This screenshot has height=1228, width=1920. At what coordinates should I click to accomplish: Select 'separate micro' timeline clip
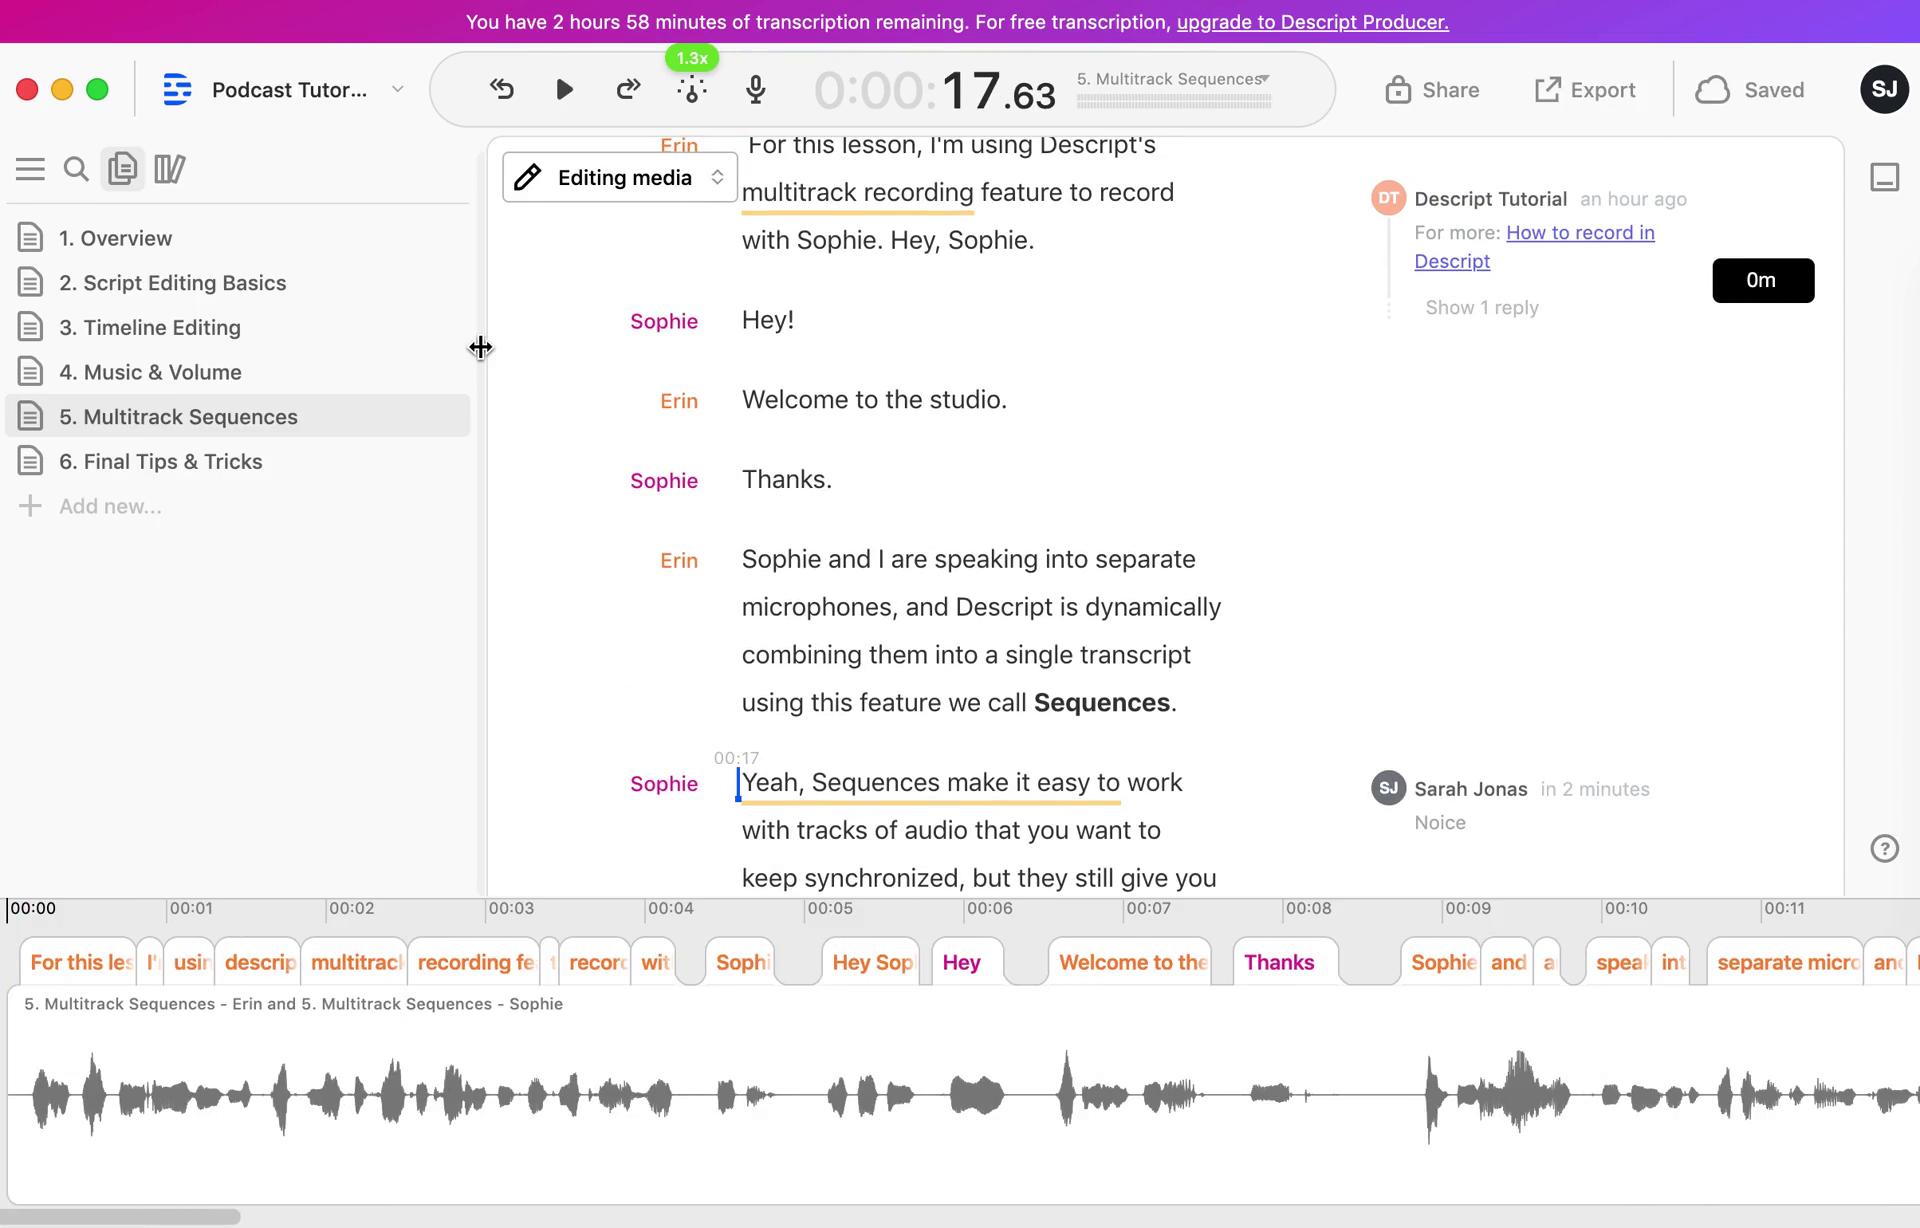1785,962
